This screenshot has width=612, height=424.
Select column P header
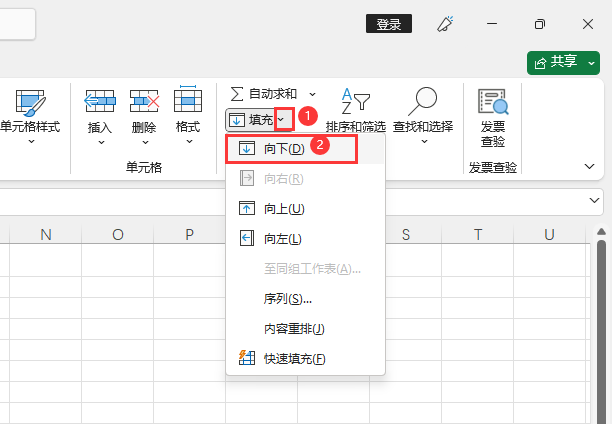(x=189, y=235)
